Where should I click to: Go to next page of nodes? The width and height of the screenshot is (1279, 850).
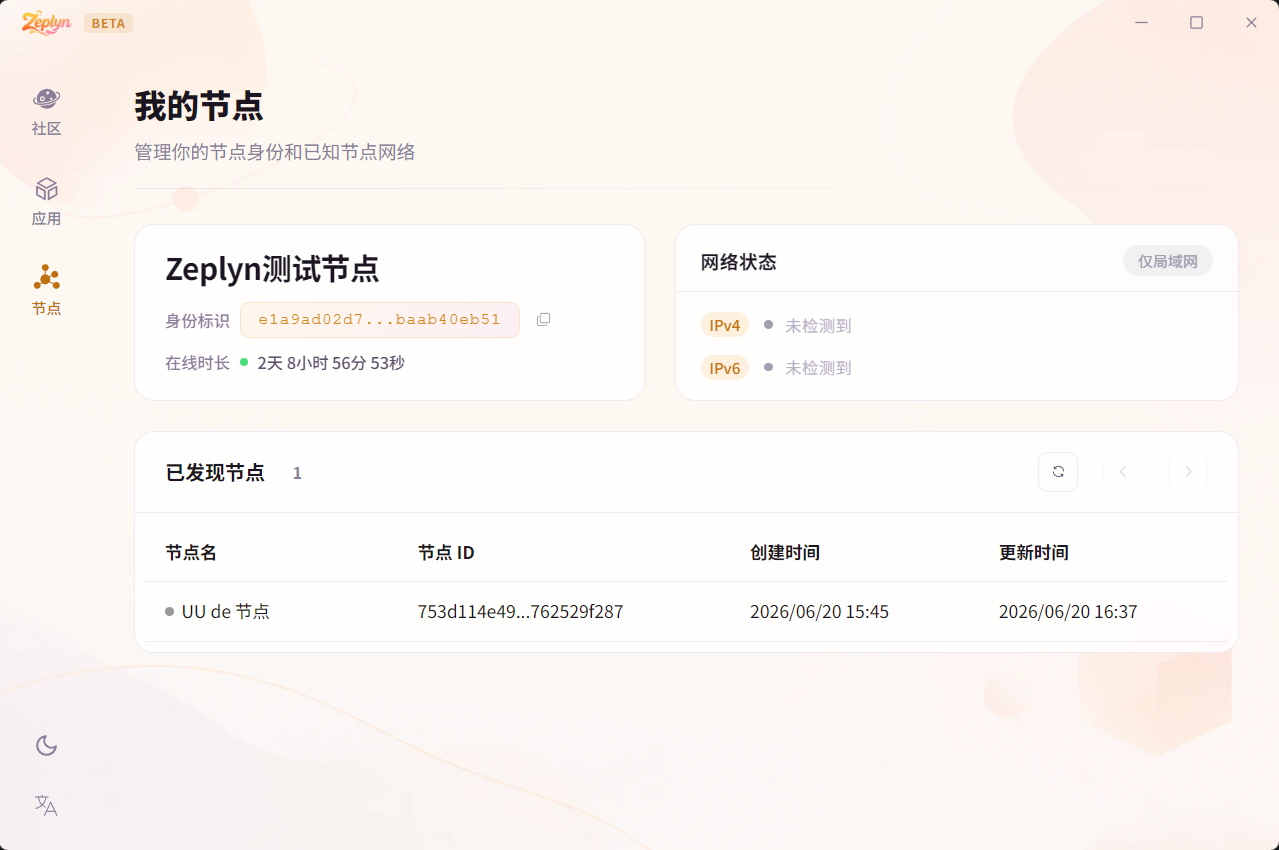click(1188, 472)
